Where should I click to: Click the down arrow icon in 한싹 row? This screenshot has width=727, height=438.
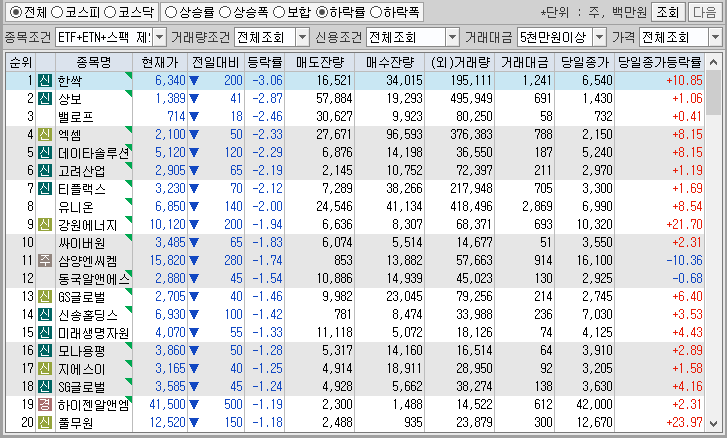[194, 81]
